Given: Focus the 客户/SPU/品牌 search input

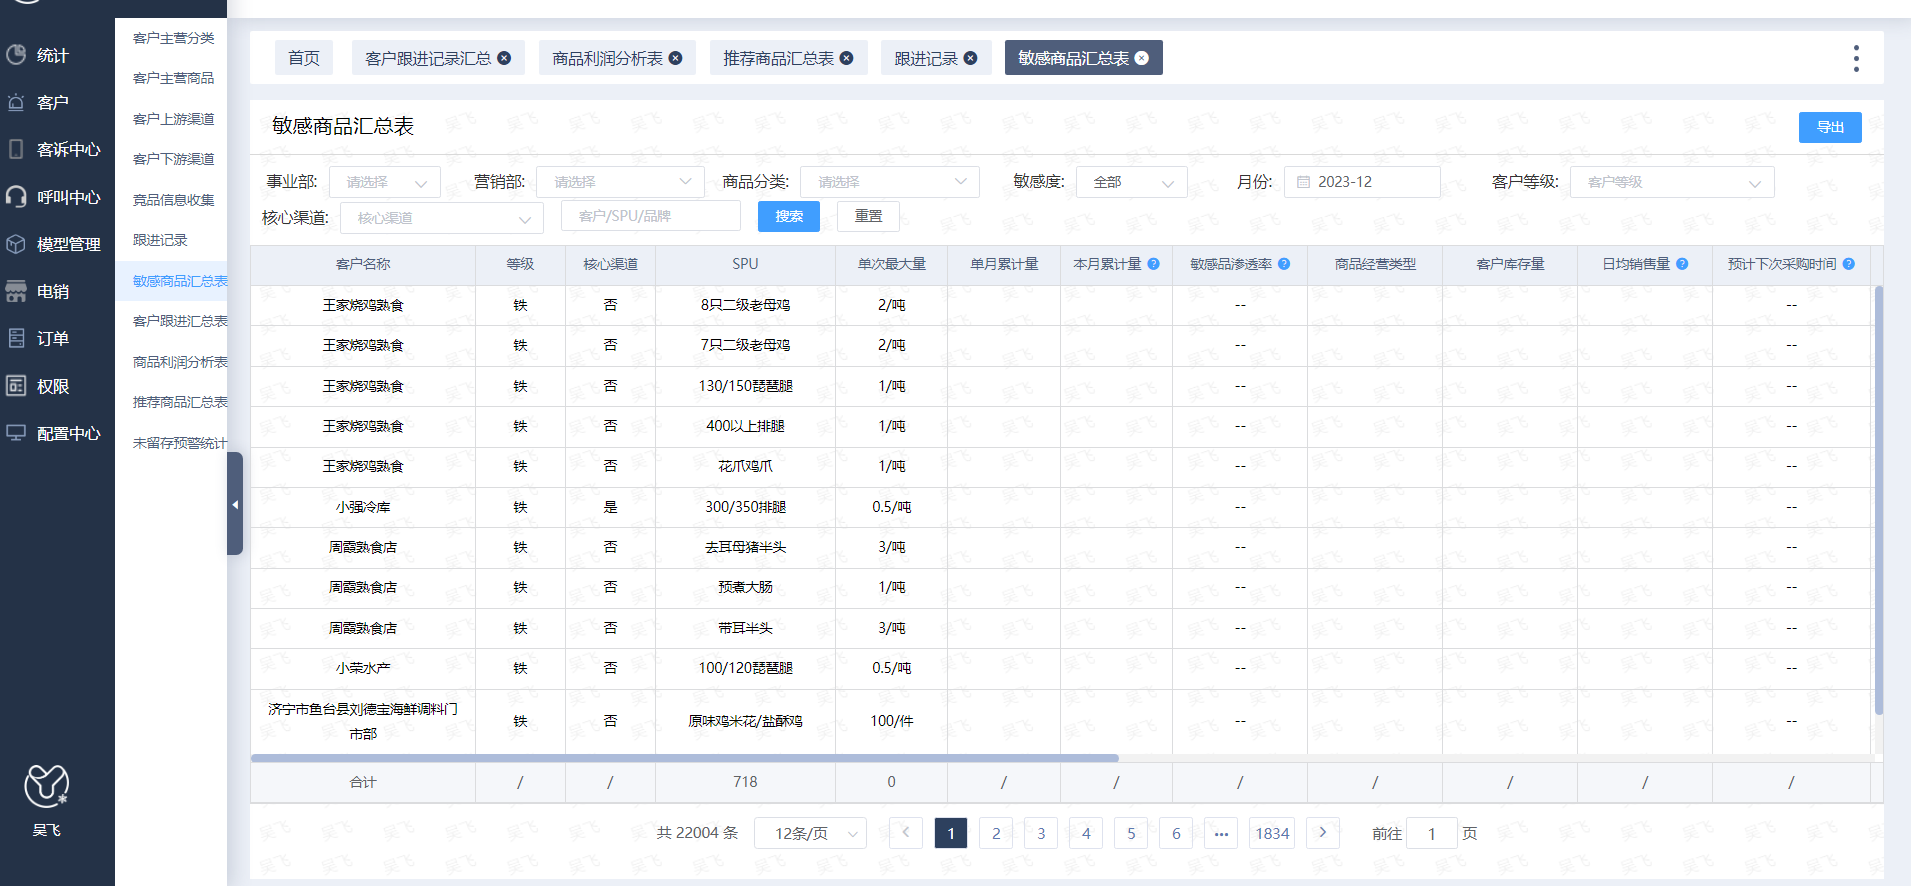Looking at the screenshot, I should (651, 216).
